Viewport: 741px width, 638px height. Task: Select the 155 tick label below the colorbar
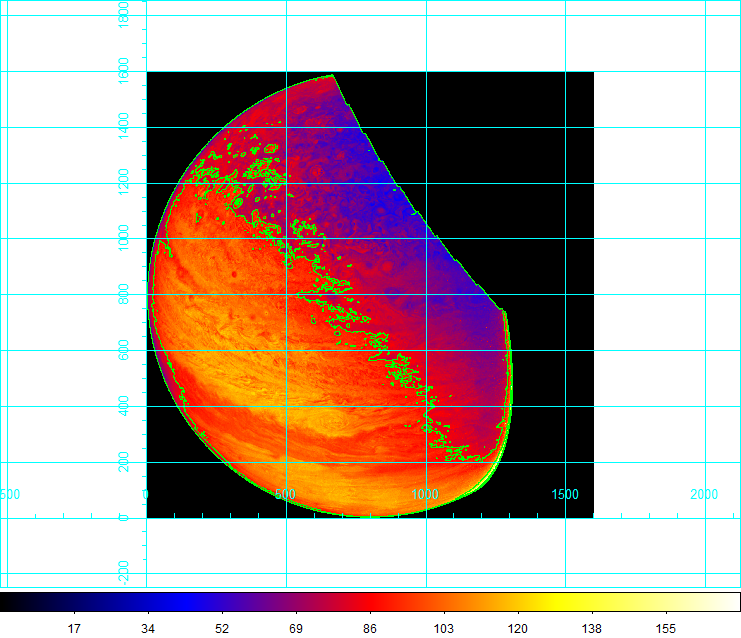pyautogui.click(x=665, y=628)
